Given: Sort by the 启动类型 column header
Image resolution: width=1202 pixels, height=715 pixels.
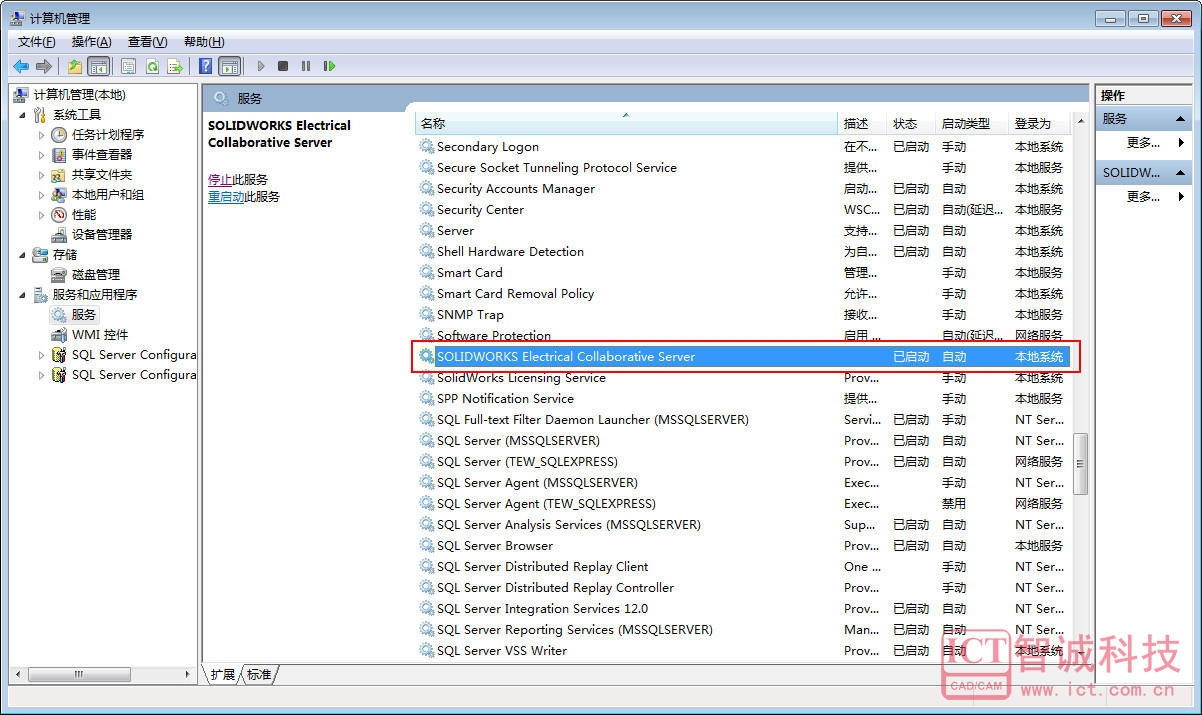Looking at the screenshot, I should coord(972,123).
